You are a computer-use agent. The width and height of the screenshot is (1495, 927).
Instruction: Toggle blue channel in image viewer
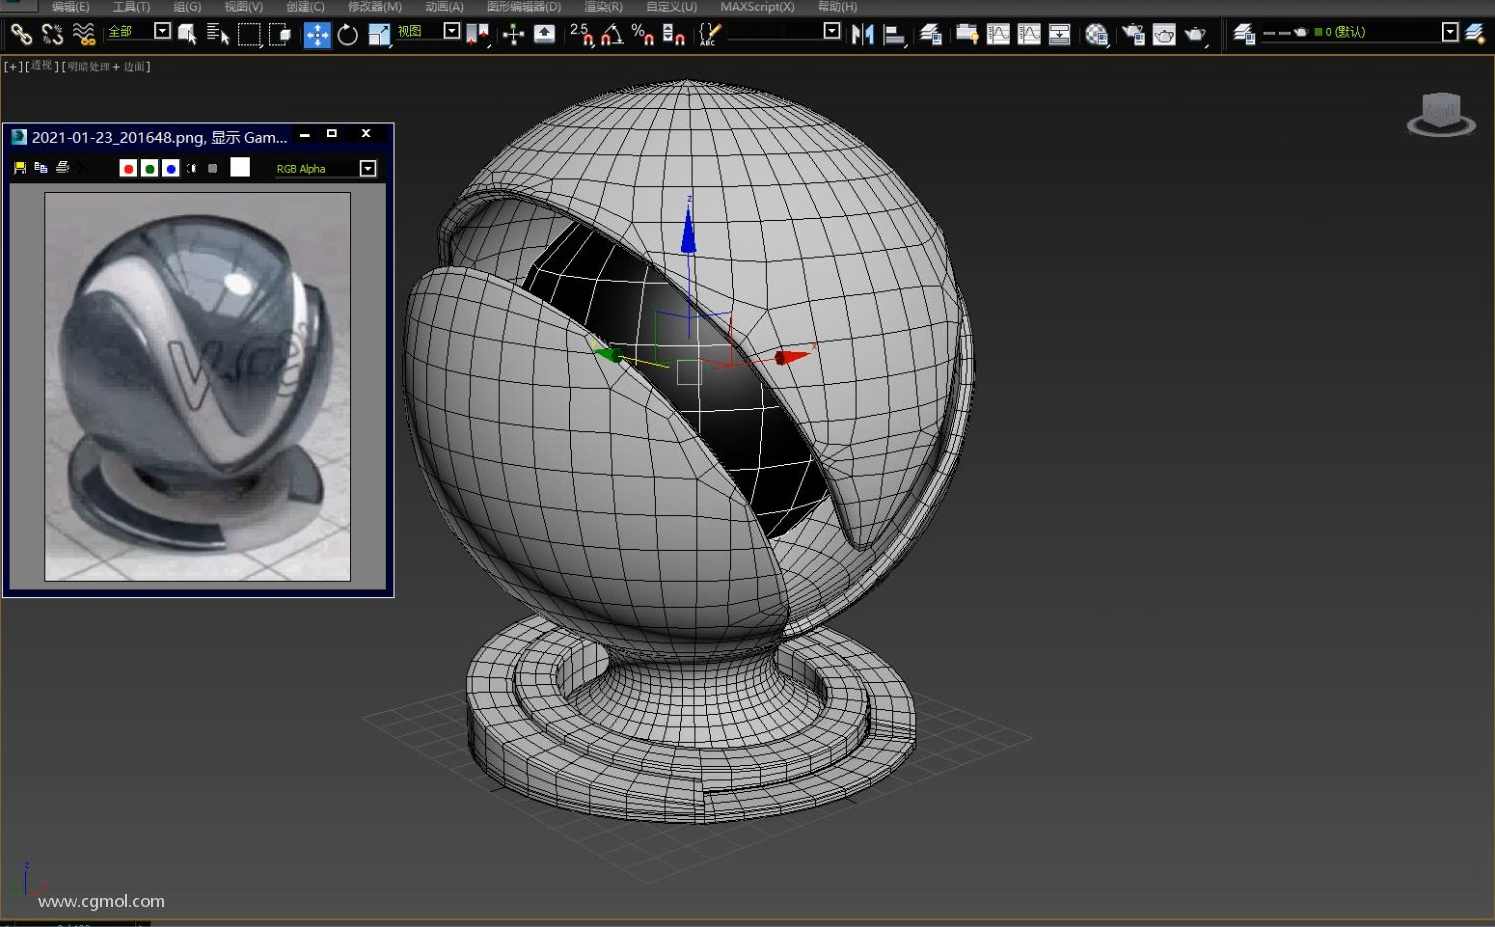point(170,169)
